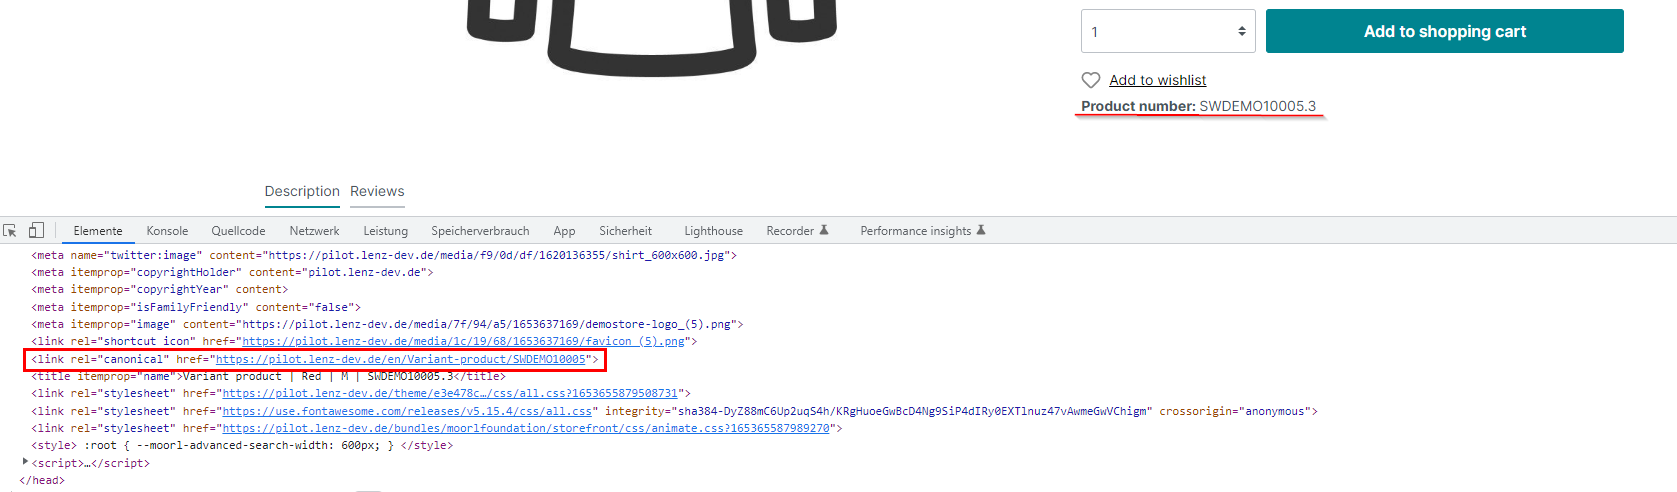This screenshot has width=1677, height=492.
Task: Click the Performance insights flask icon
Action: tap(981, 231)
